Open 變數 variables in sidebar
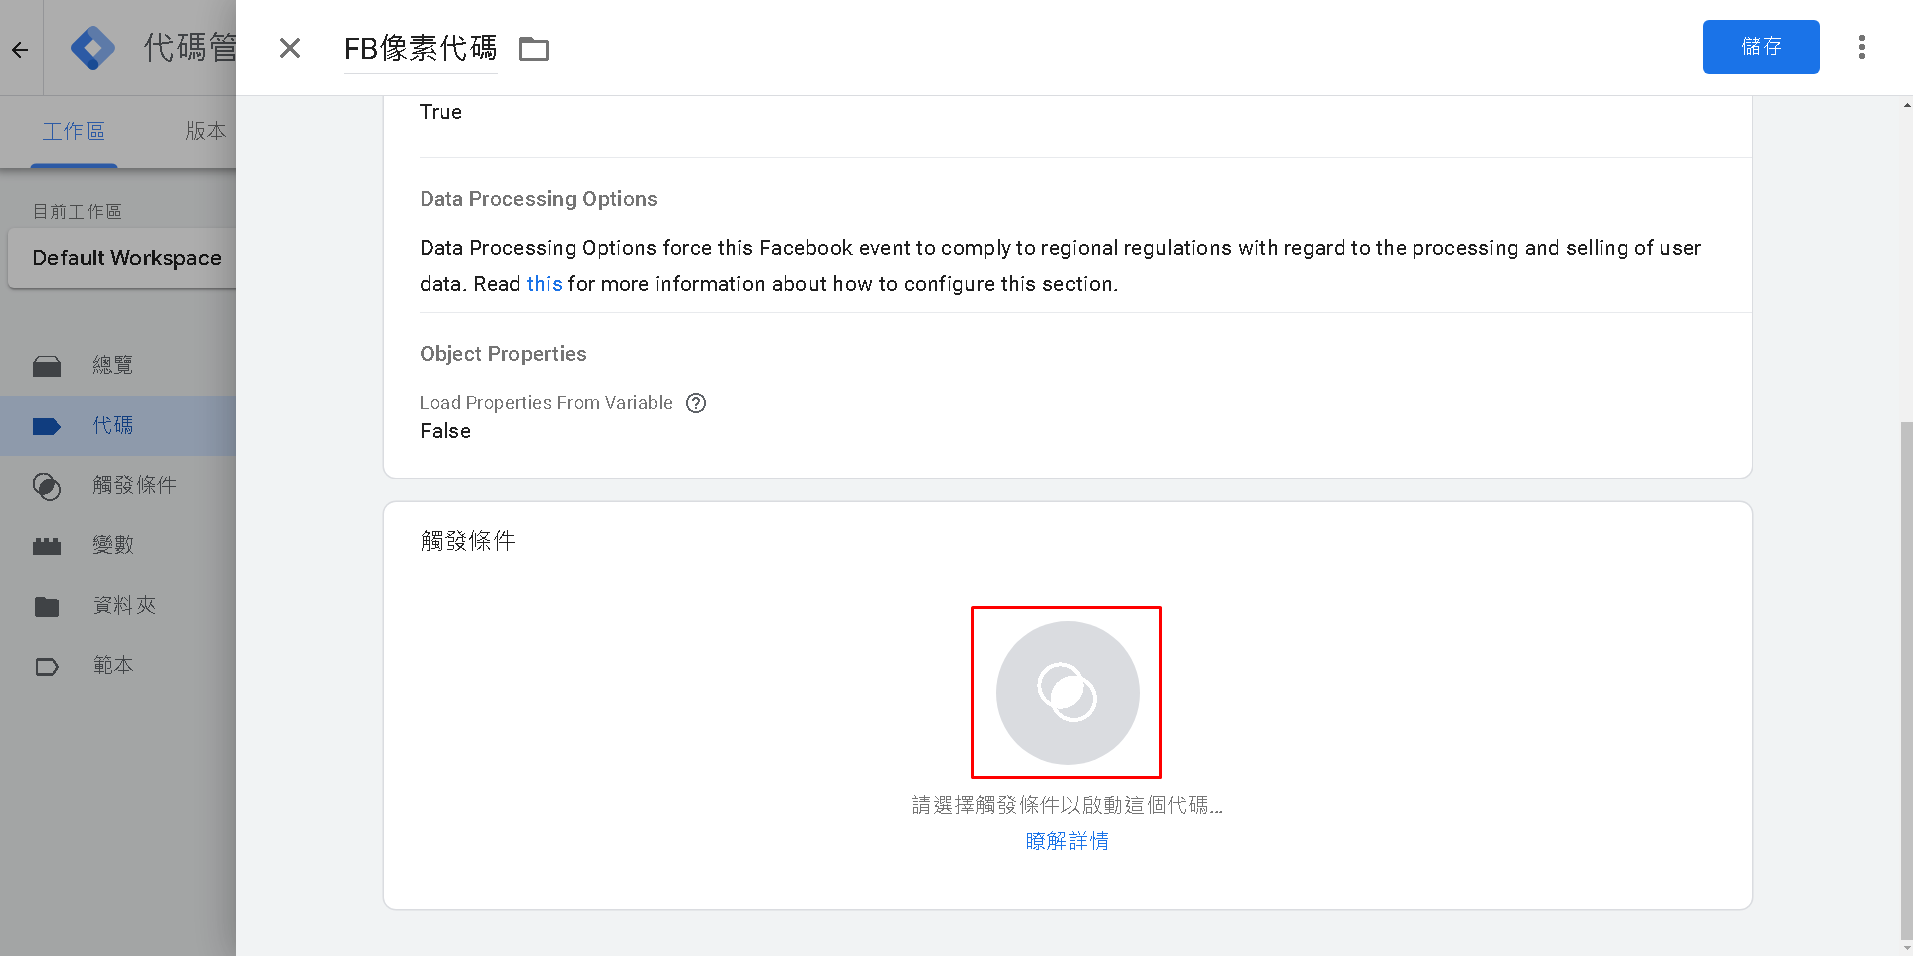The image size is (1913, 956). tap(118, 545)
